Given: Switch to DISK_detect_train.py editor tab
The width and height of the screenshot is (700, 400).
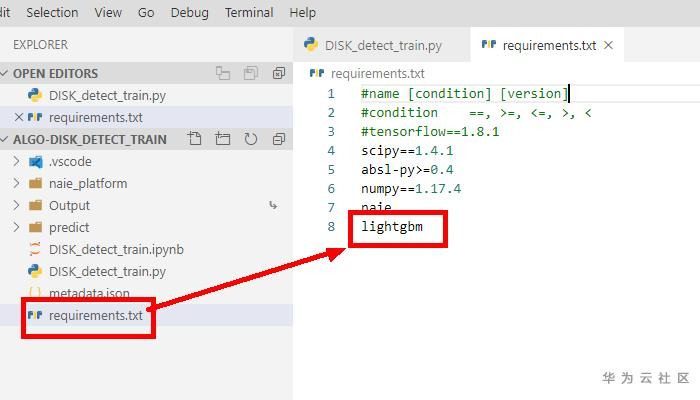Looking at the screenshot, I should coord(382,45).
